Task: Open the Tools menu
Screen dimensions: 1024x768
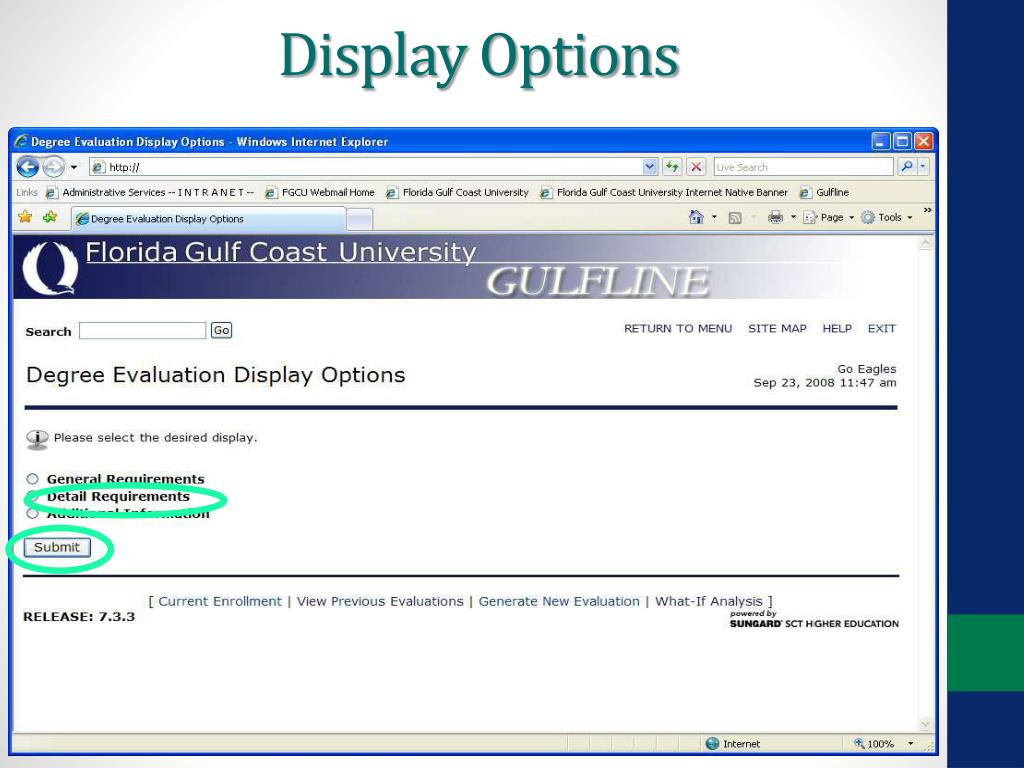Action: 886,217
